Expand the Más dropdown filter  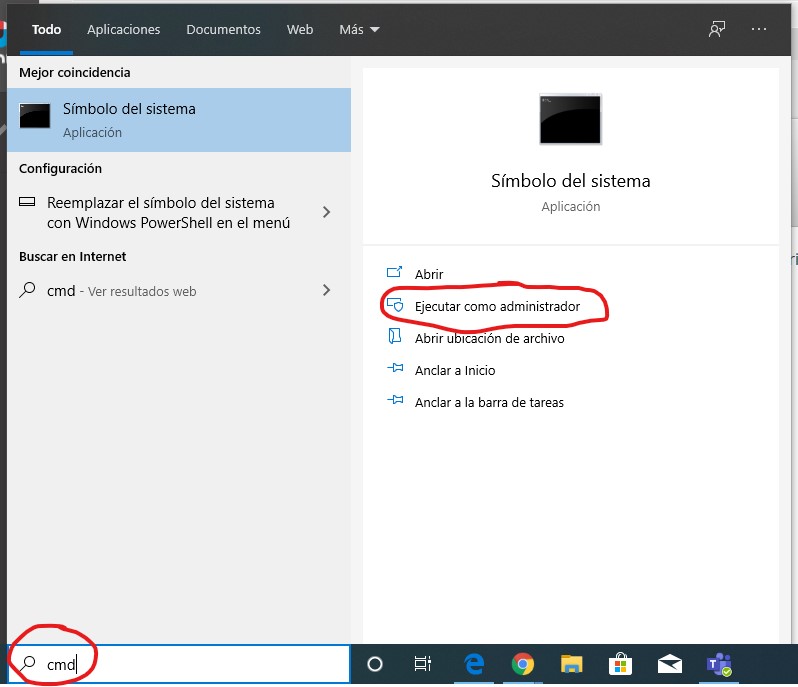[x=359, y=30]
